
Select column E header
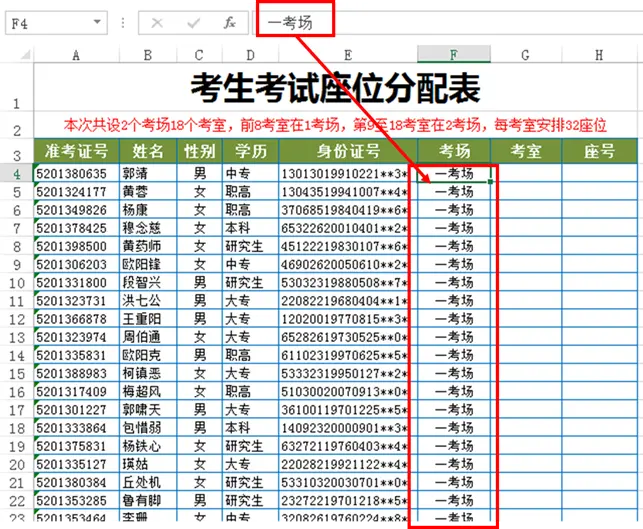(x=348, y=55)
